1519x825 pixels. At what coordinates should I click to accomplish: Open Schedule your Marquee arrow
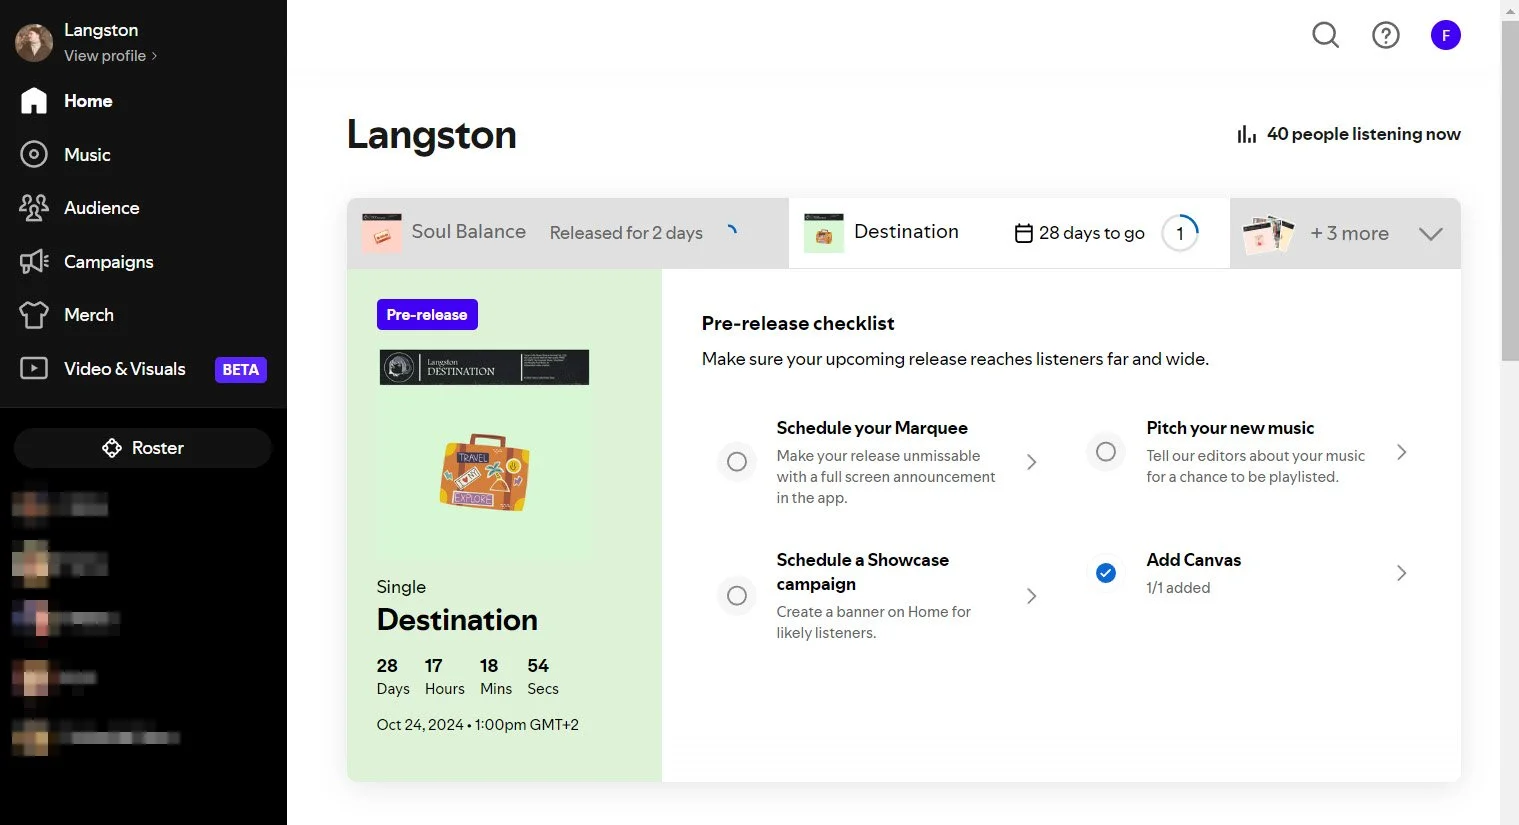(x=1032, y=462)
